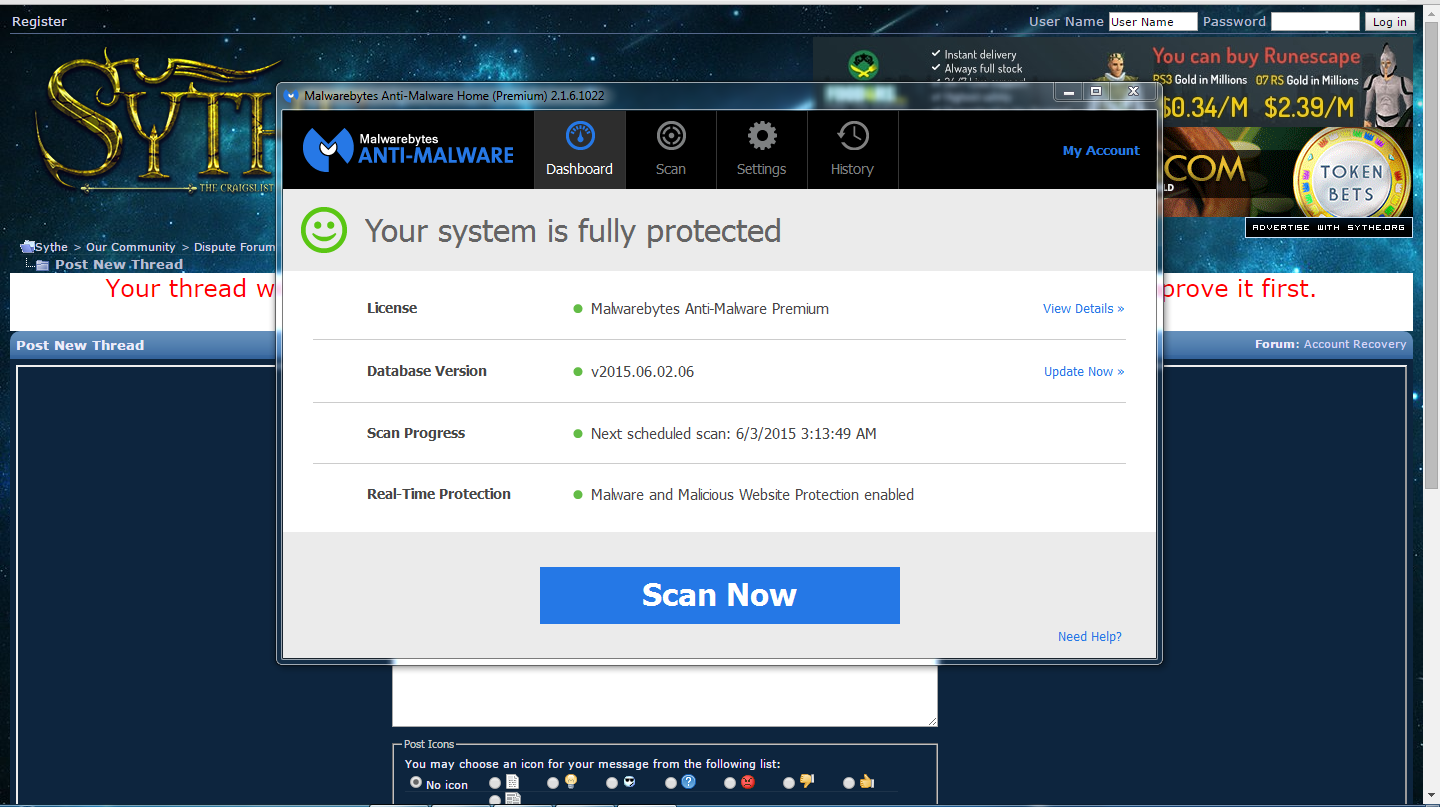Click the Log in button on Sythe
The image size is (1440, 807).
pos(1390,22)
